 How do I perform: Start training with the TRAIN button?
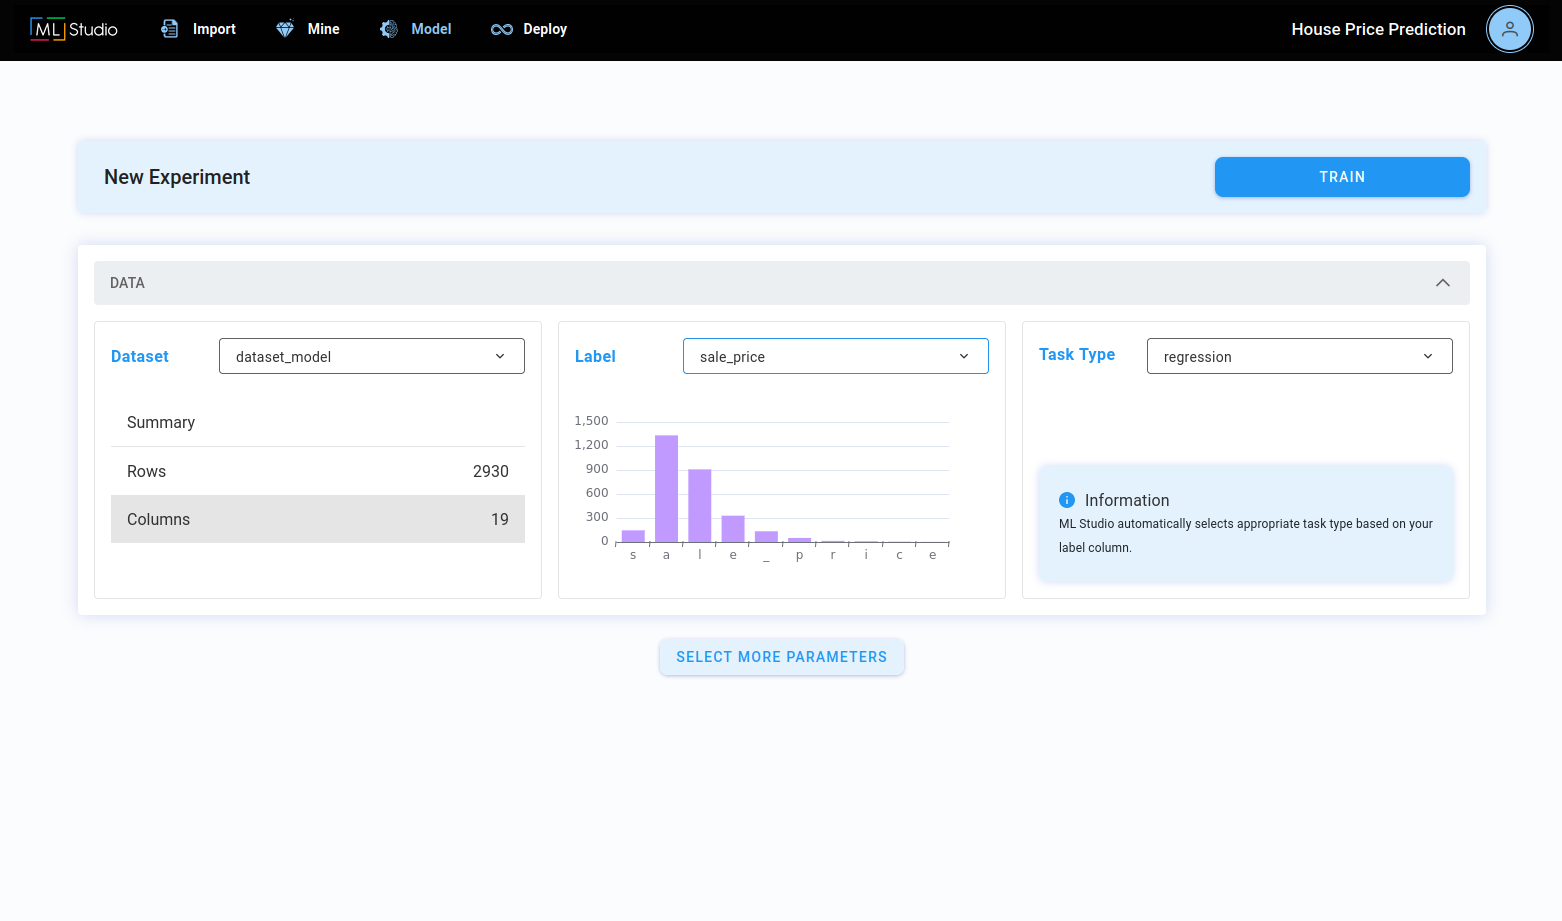1342,177
